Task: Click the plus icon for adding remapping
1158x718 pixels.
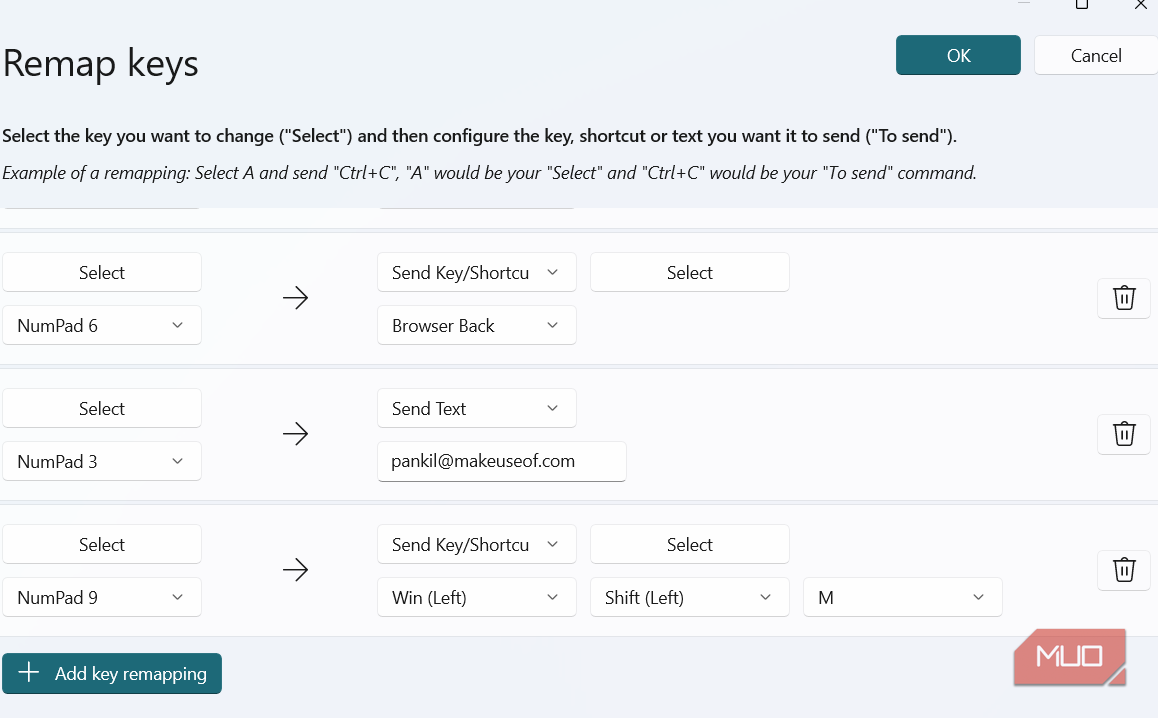Action: (29, 672)
